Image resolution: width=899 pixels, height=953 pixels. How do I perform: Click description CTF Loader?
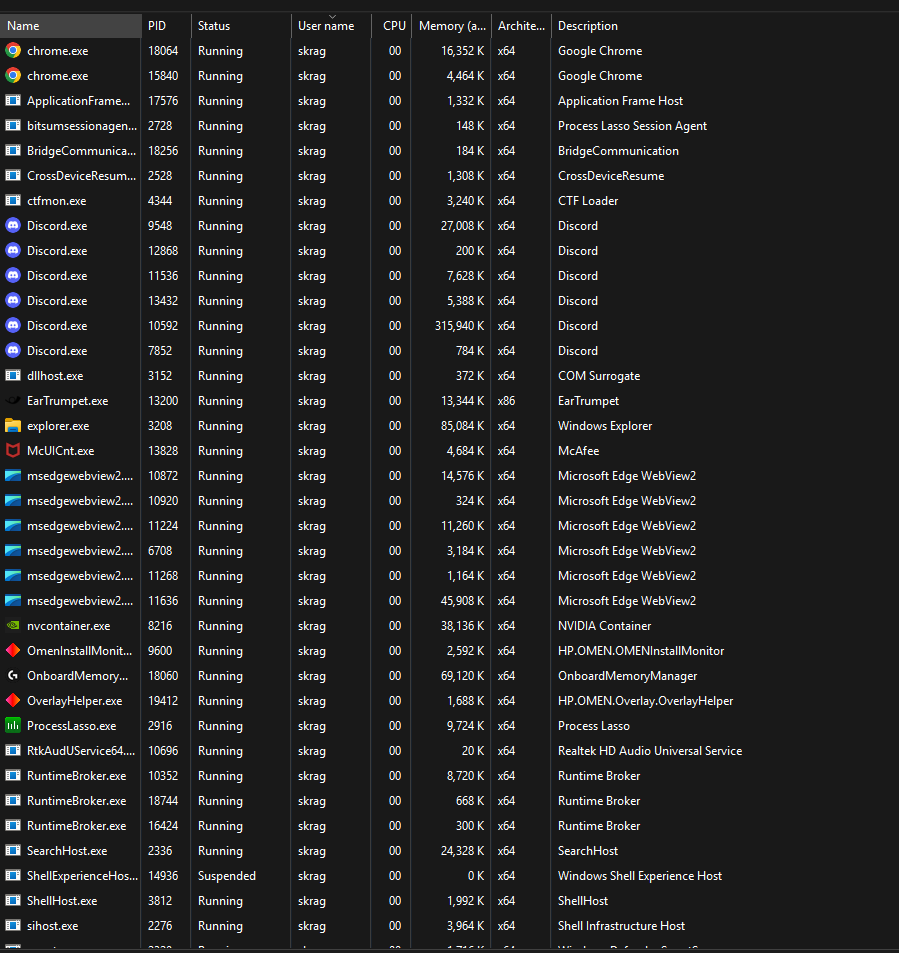coord(588,201)
